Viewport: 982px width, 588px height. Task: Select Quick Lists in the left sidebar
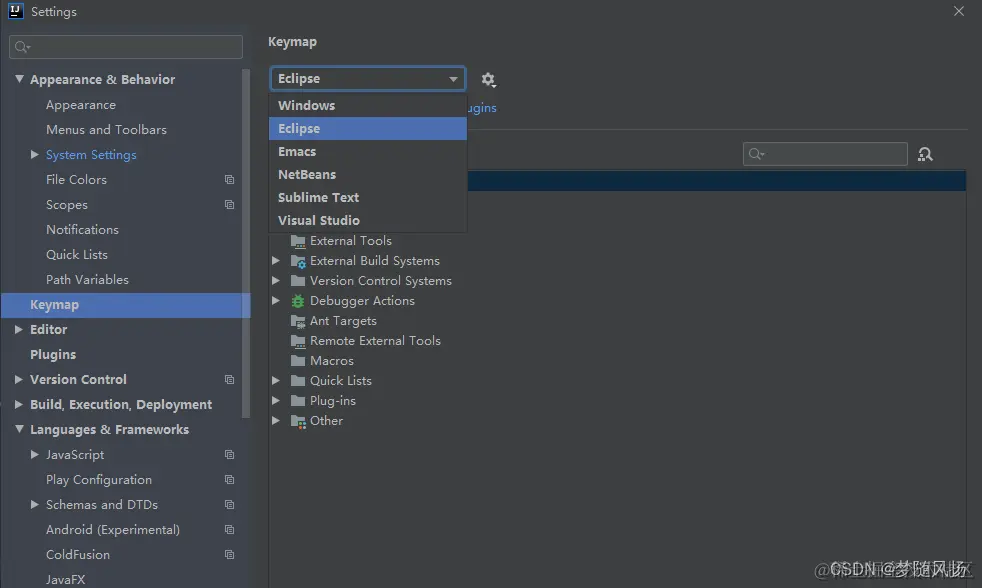click(76, 255)
